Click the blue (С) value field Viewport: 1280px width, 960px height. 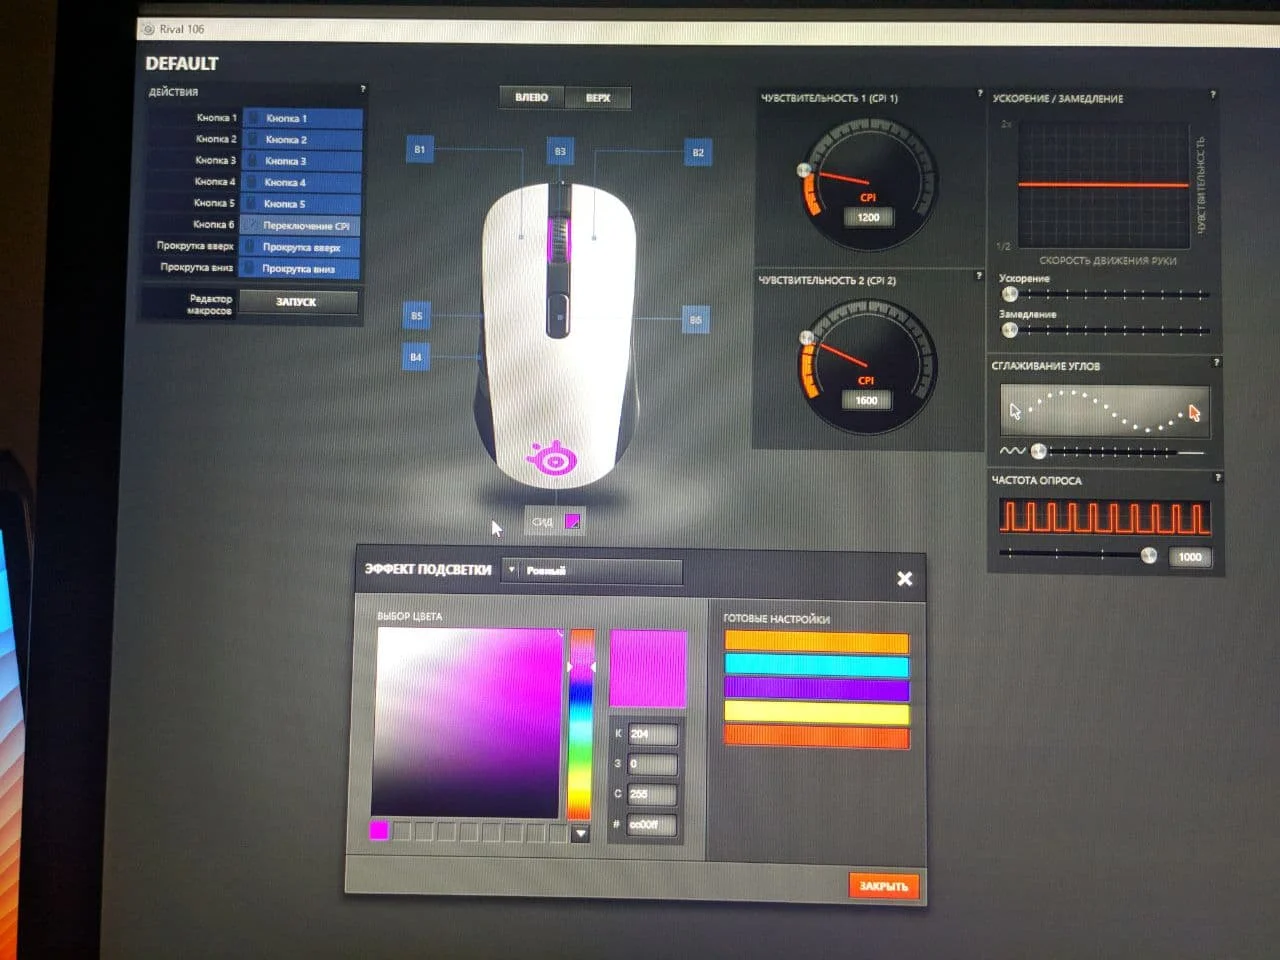click(652, 794)
